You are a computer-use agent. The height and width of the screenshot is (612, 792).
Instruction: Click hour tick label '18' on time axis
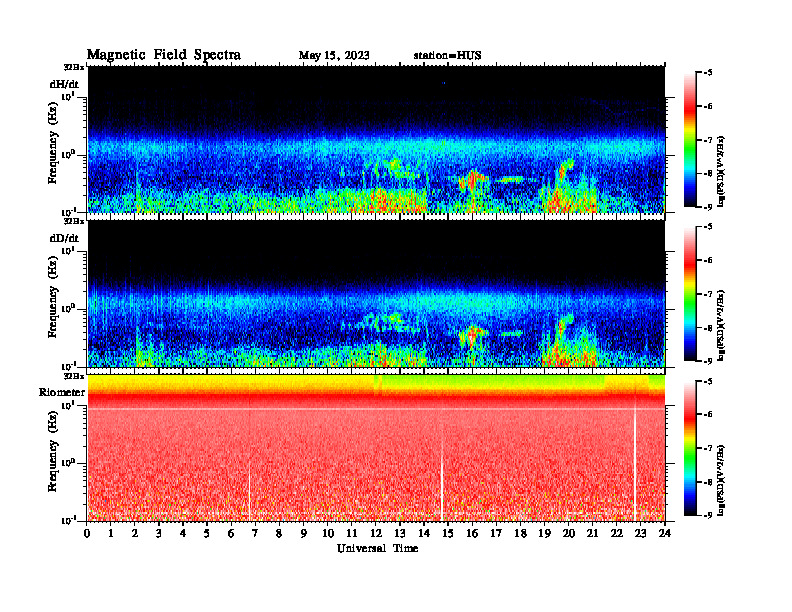pyautogui.click(x=521, y=534)
